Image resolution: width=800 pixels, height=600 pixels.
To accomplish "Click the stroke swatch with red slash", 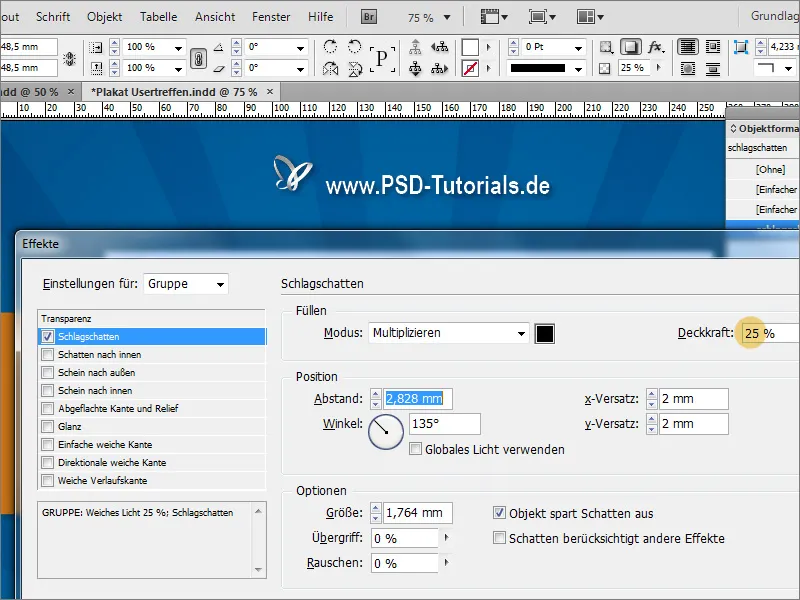I will point(470,68).
